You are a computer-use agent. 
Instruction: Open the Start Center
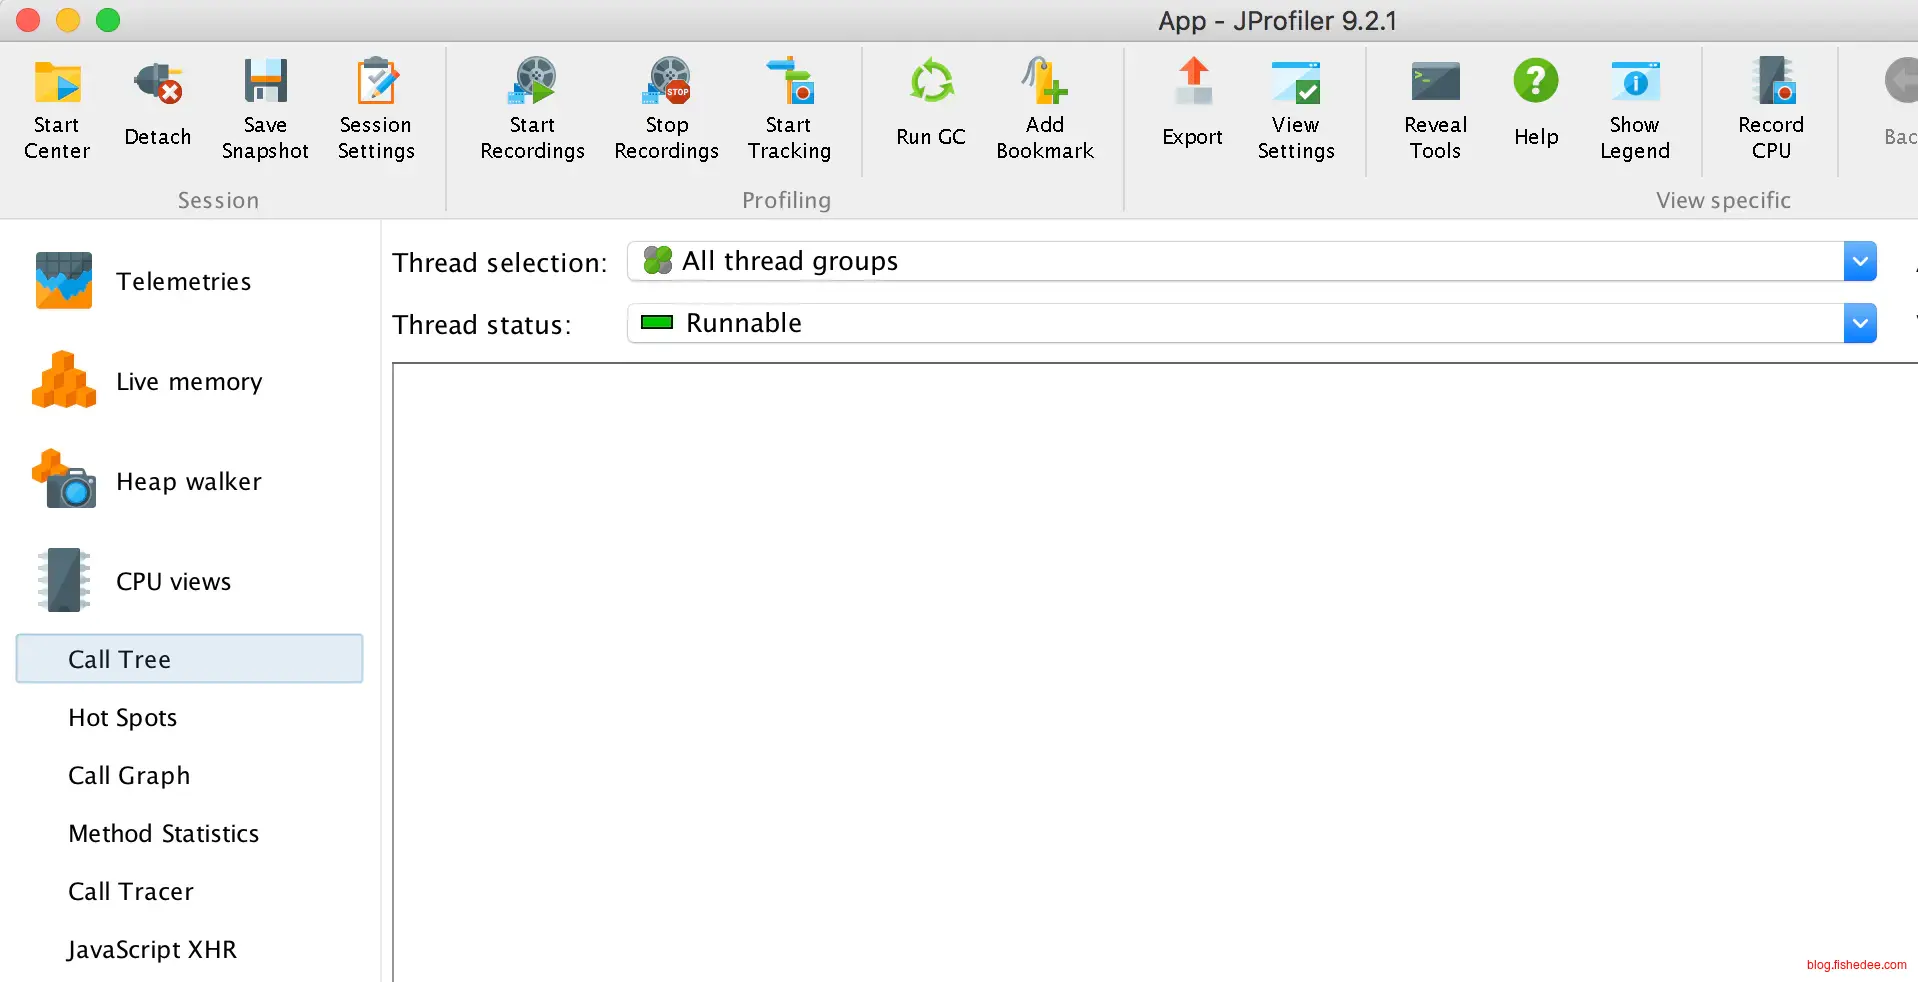[x=57, y=108]
